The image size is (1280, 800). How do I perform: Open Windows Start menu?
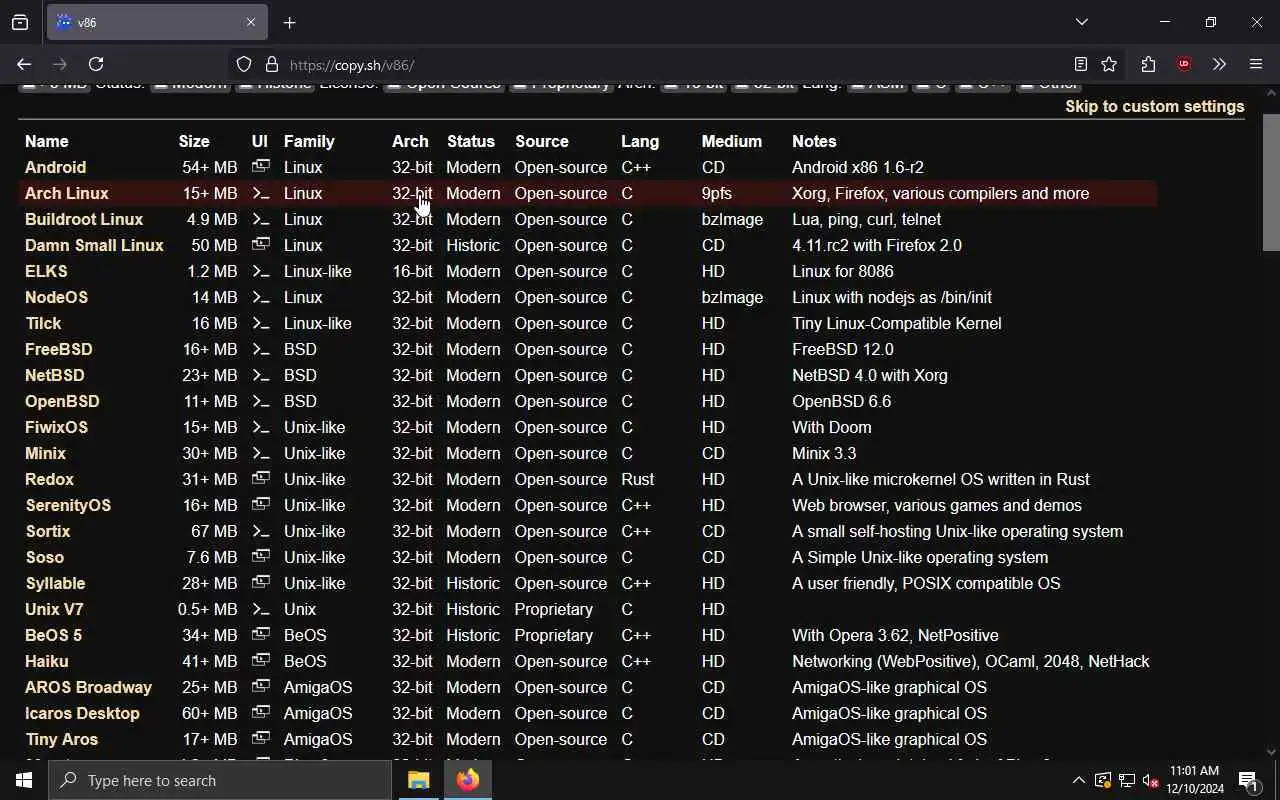(x=24, y=780)
